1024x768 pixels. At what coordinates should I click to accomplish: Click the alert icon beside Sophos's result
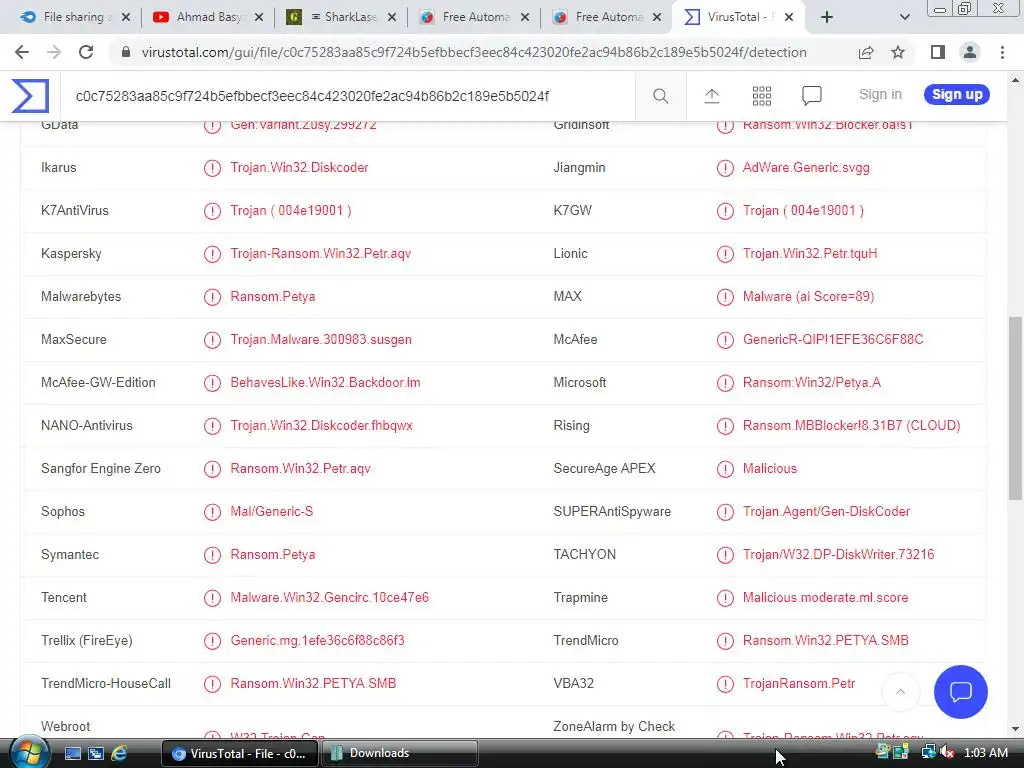pos(212,512)
